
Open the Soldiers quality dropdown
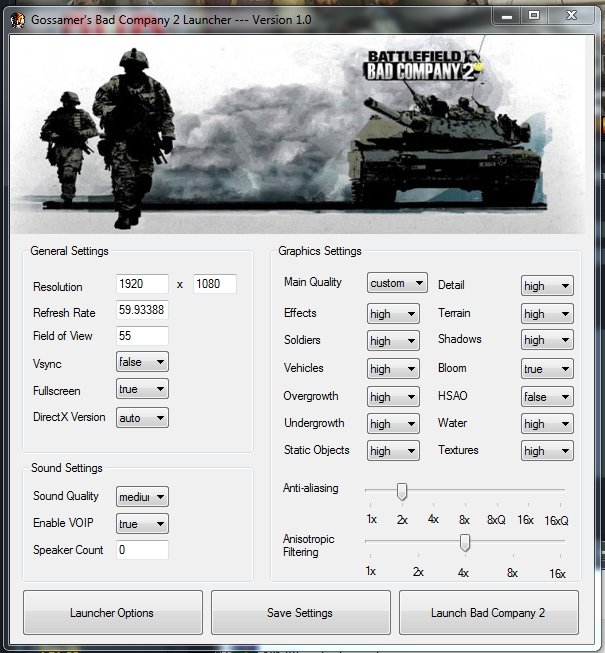(x=393, y=341)
